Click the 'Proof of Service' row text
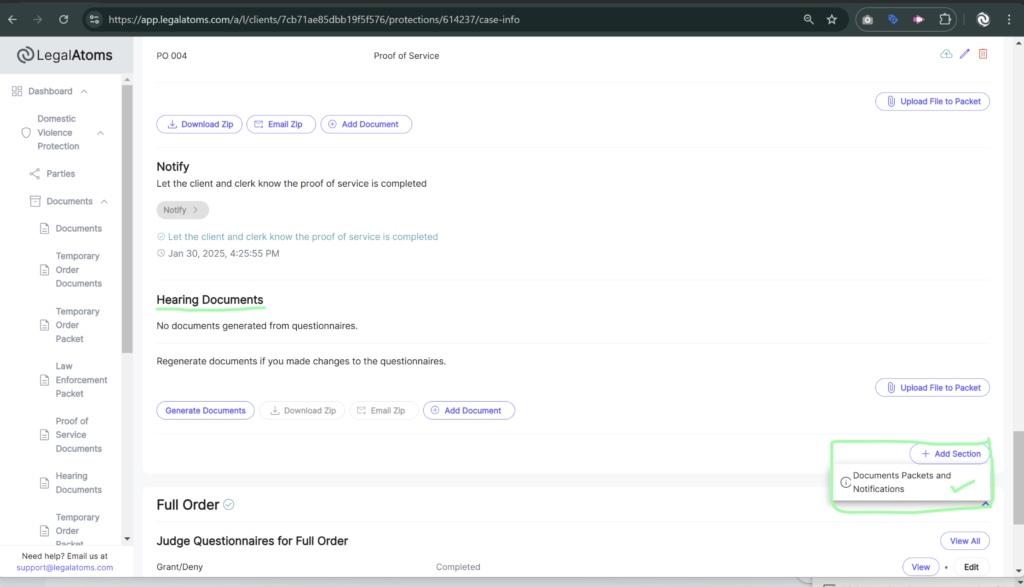The image size is (1024, 587). coord(406,56)
